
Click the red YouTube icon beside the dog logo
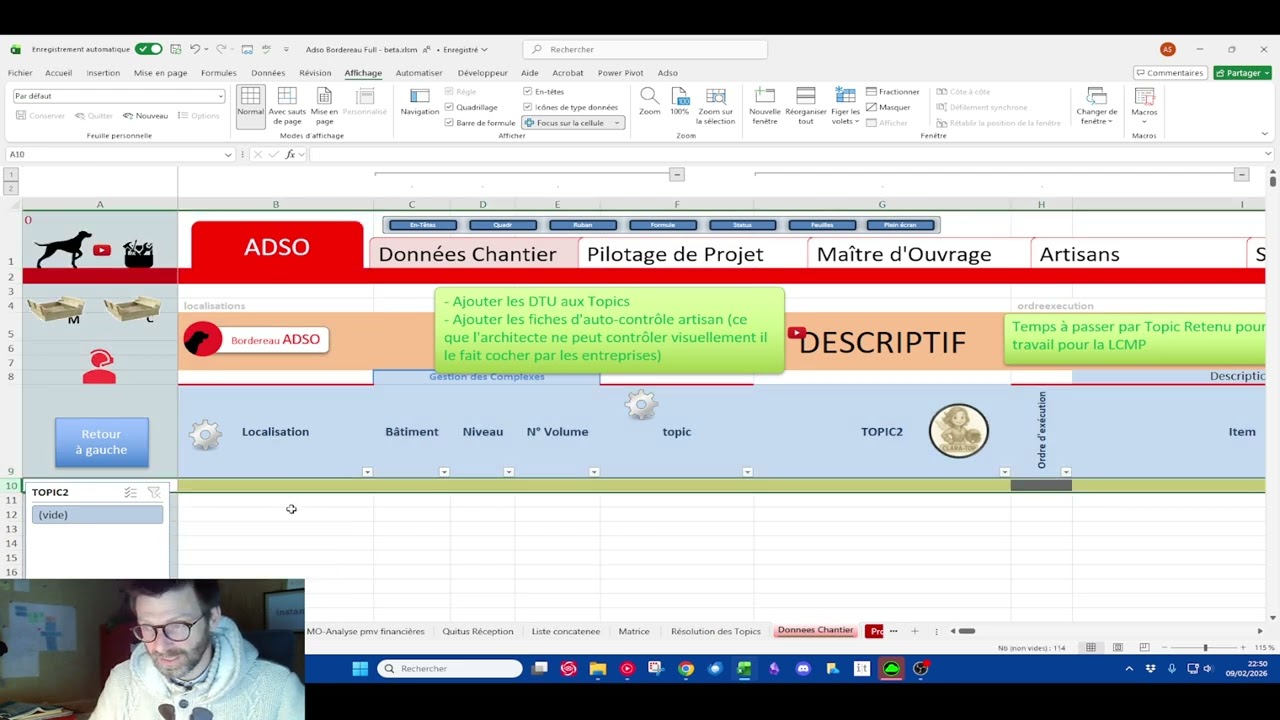click(x=102, y=250)
